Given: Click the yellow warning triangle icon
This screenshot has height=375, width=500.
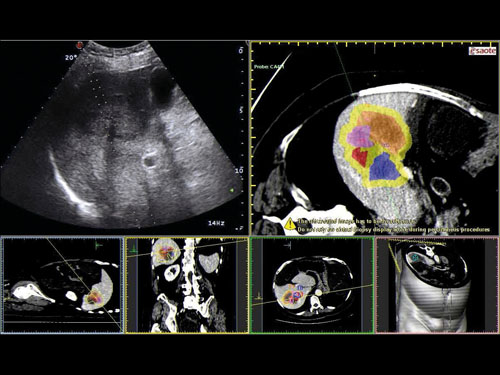Looking at the screenshot, I should point(290,224).
